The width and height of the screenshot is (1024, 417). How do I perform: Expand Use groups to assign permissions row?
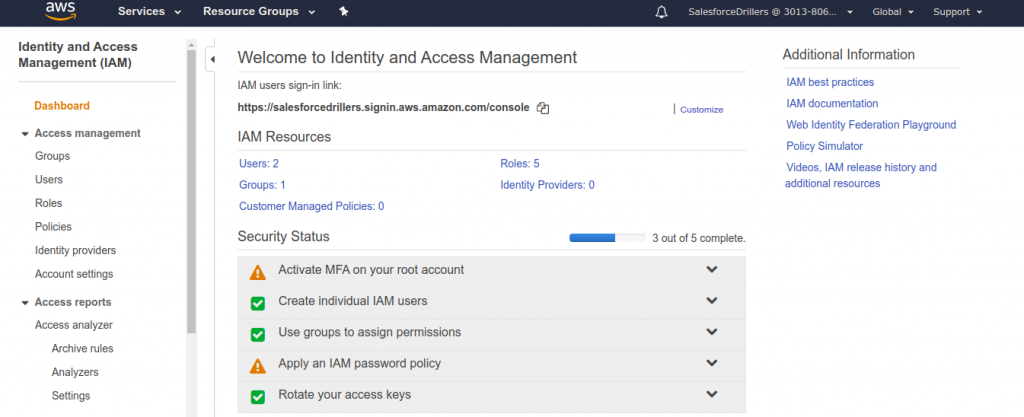[x=712, y=332]
